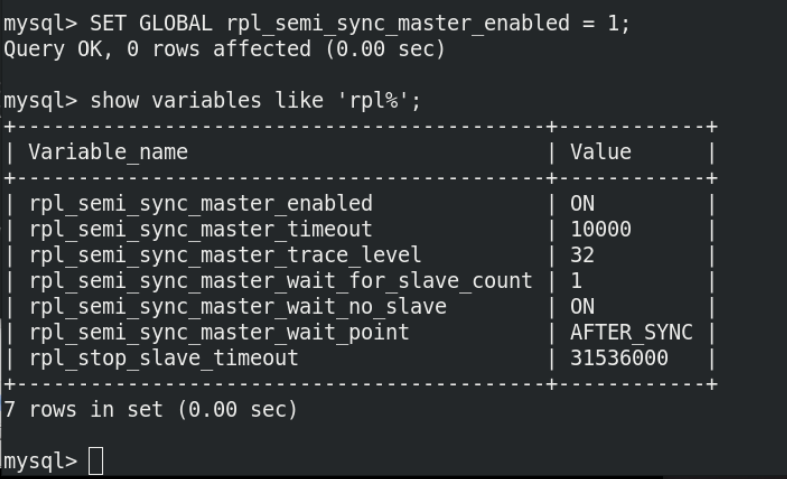The image size is (787, 479).
Task: Select rpl_semi_sync_master_timeout variable name
Action: tap(201, 229)
